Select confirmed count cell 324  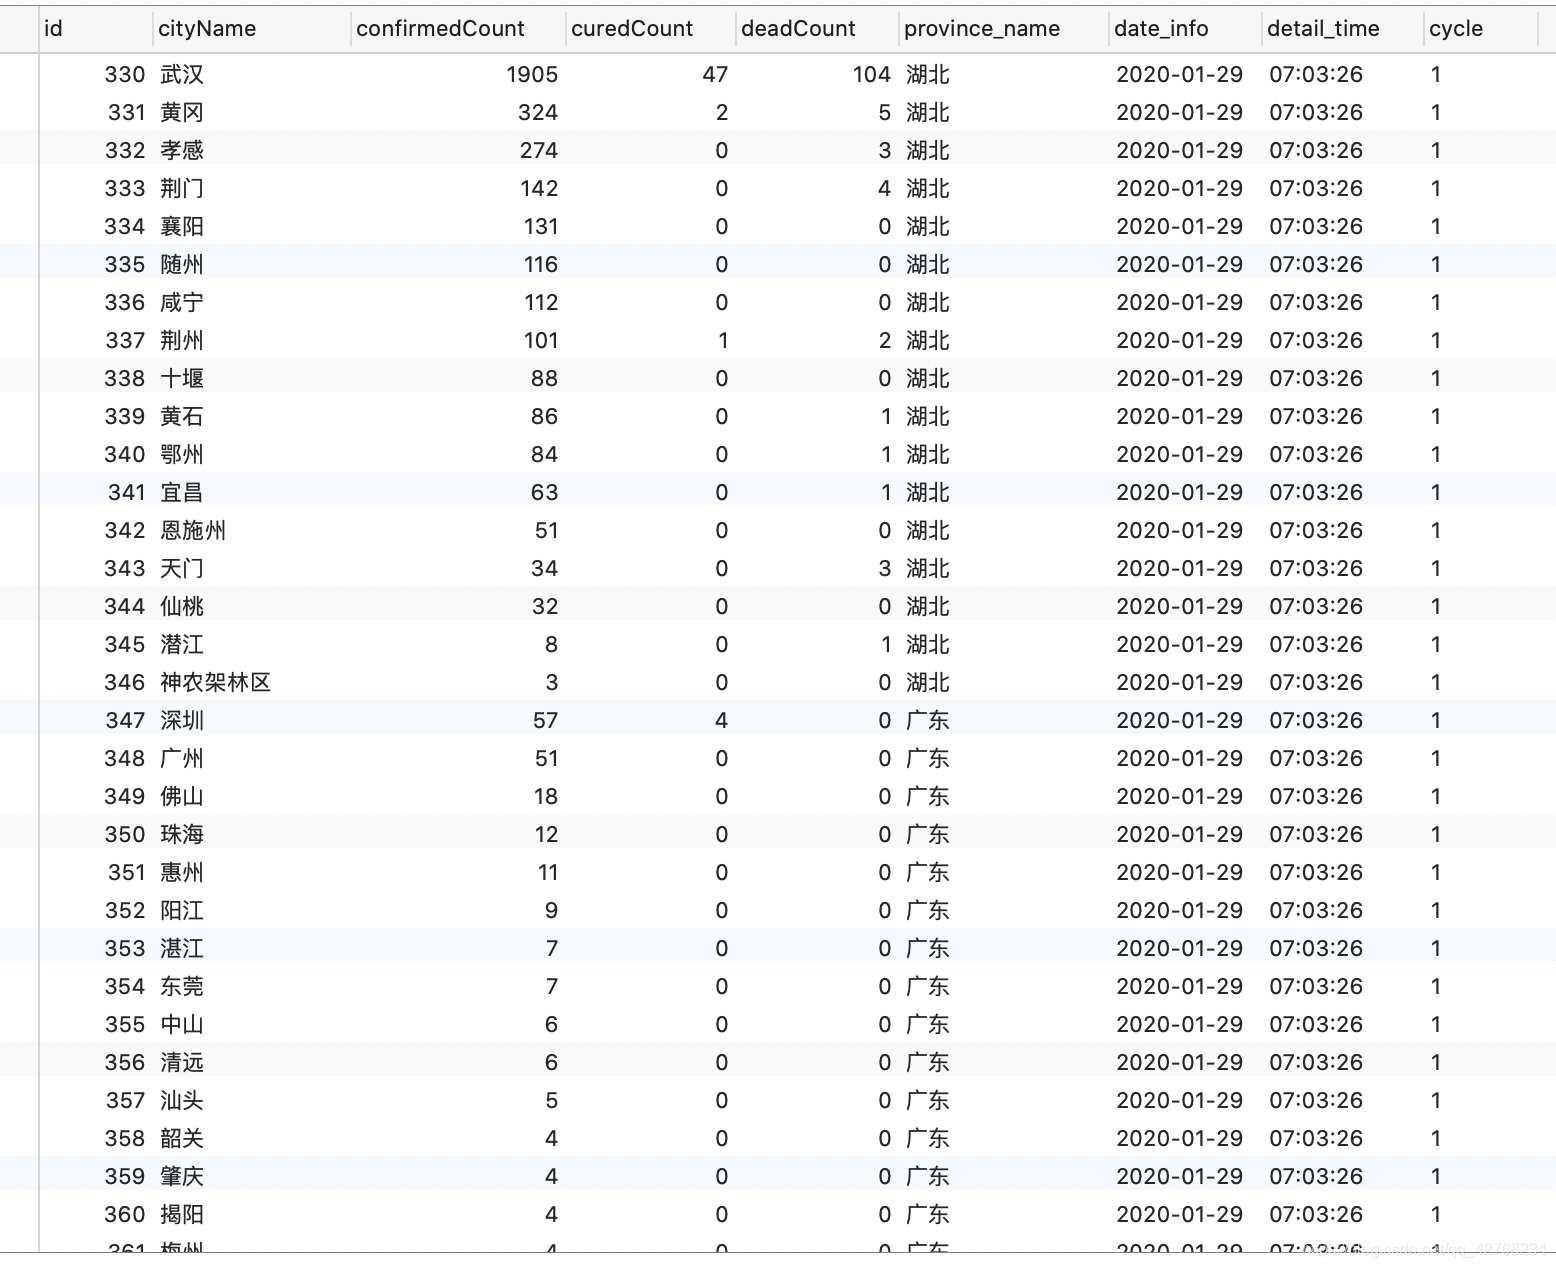point(538,112)
